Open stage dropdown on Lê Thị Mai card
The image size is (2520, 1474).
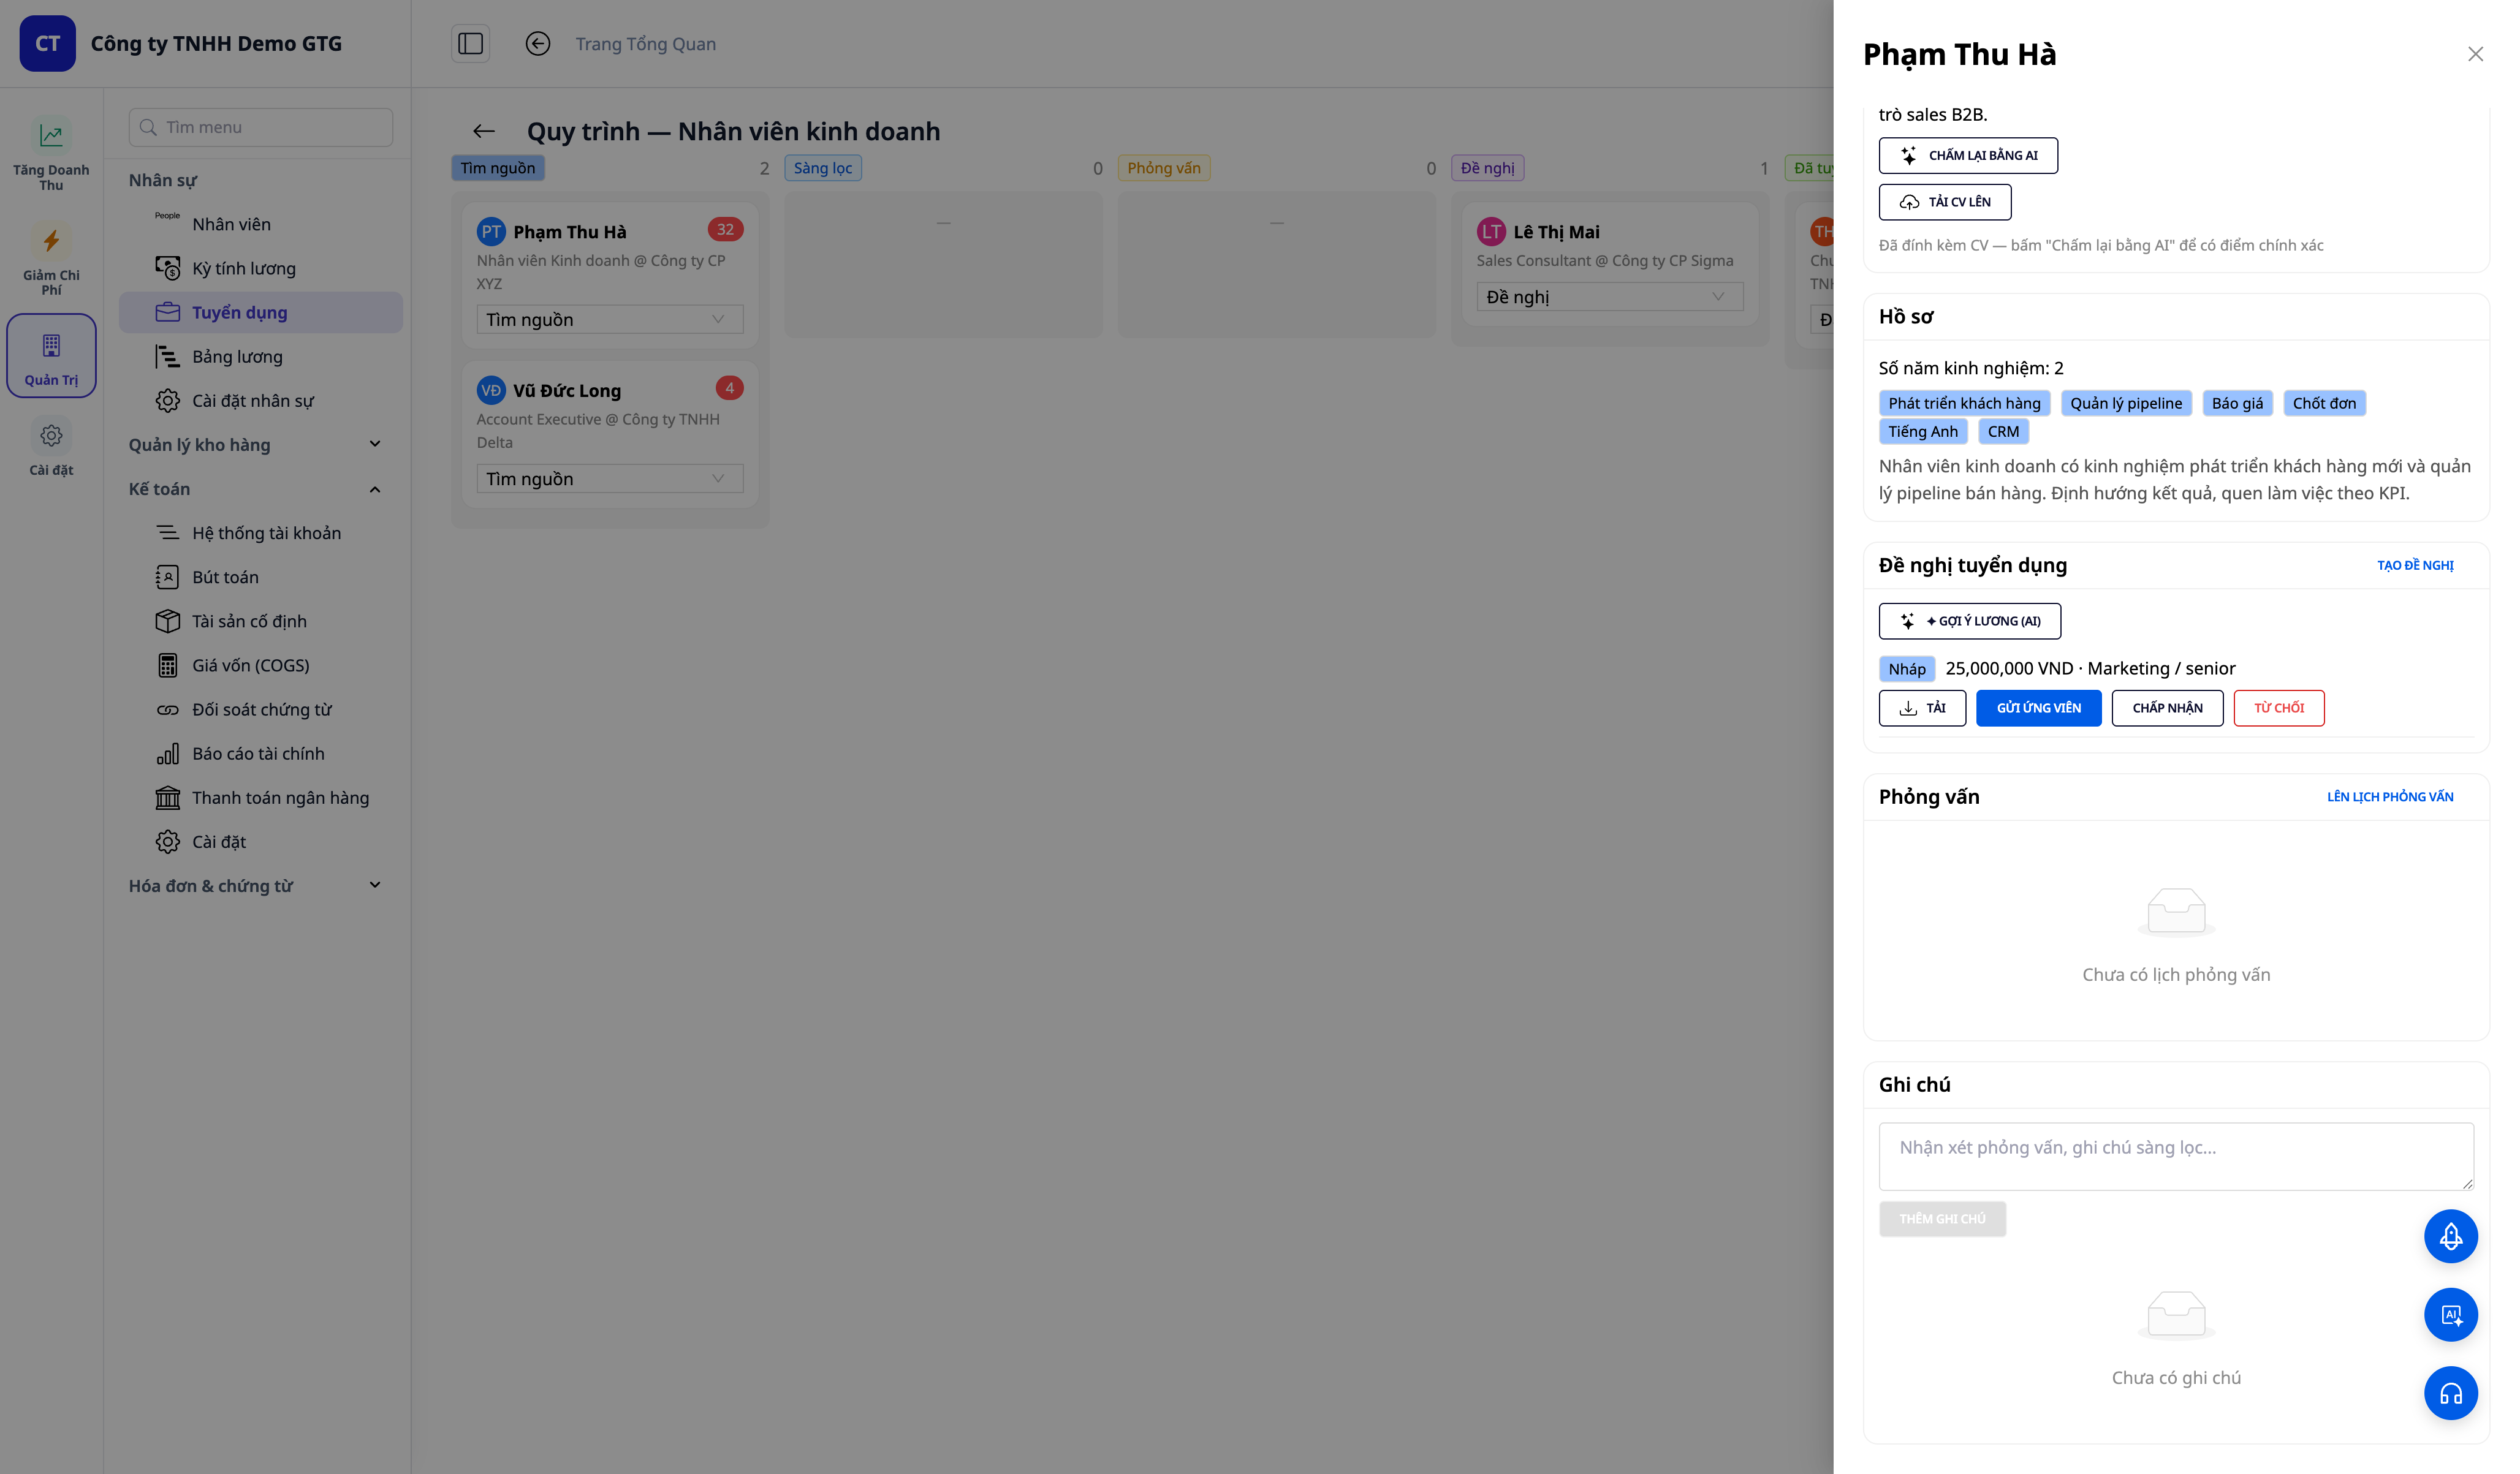[1609, 296]
